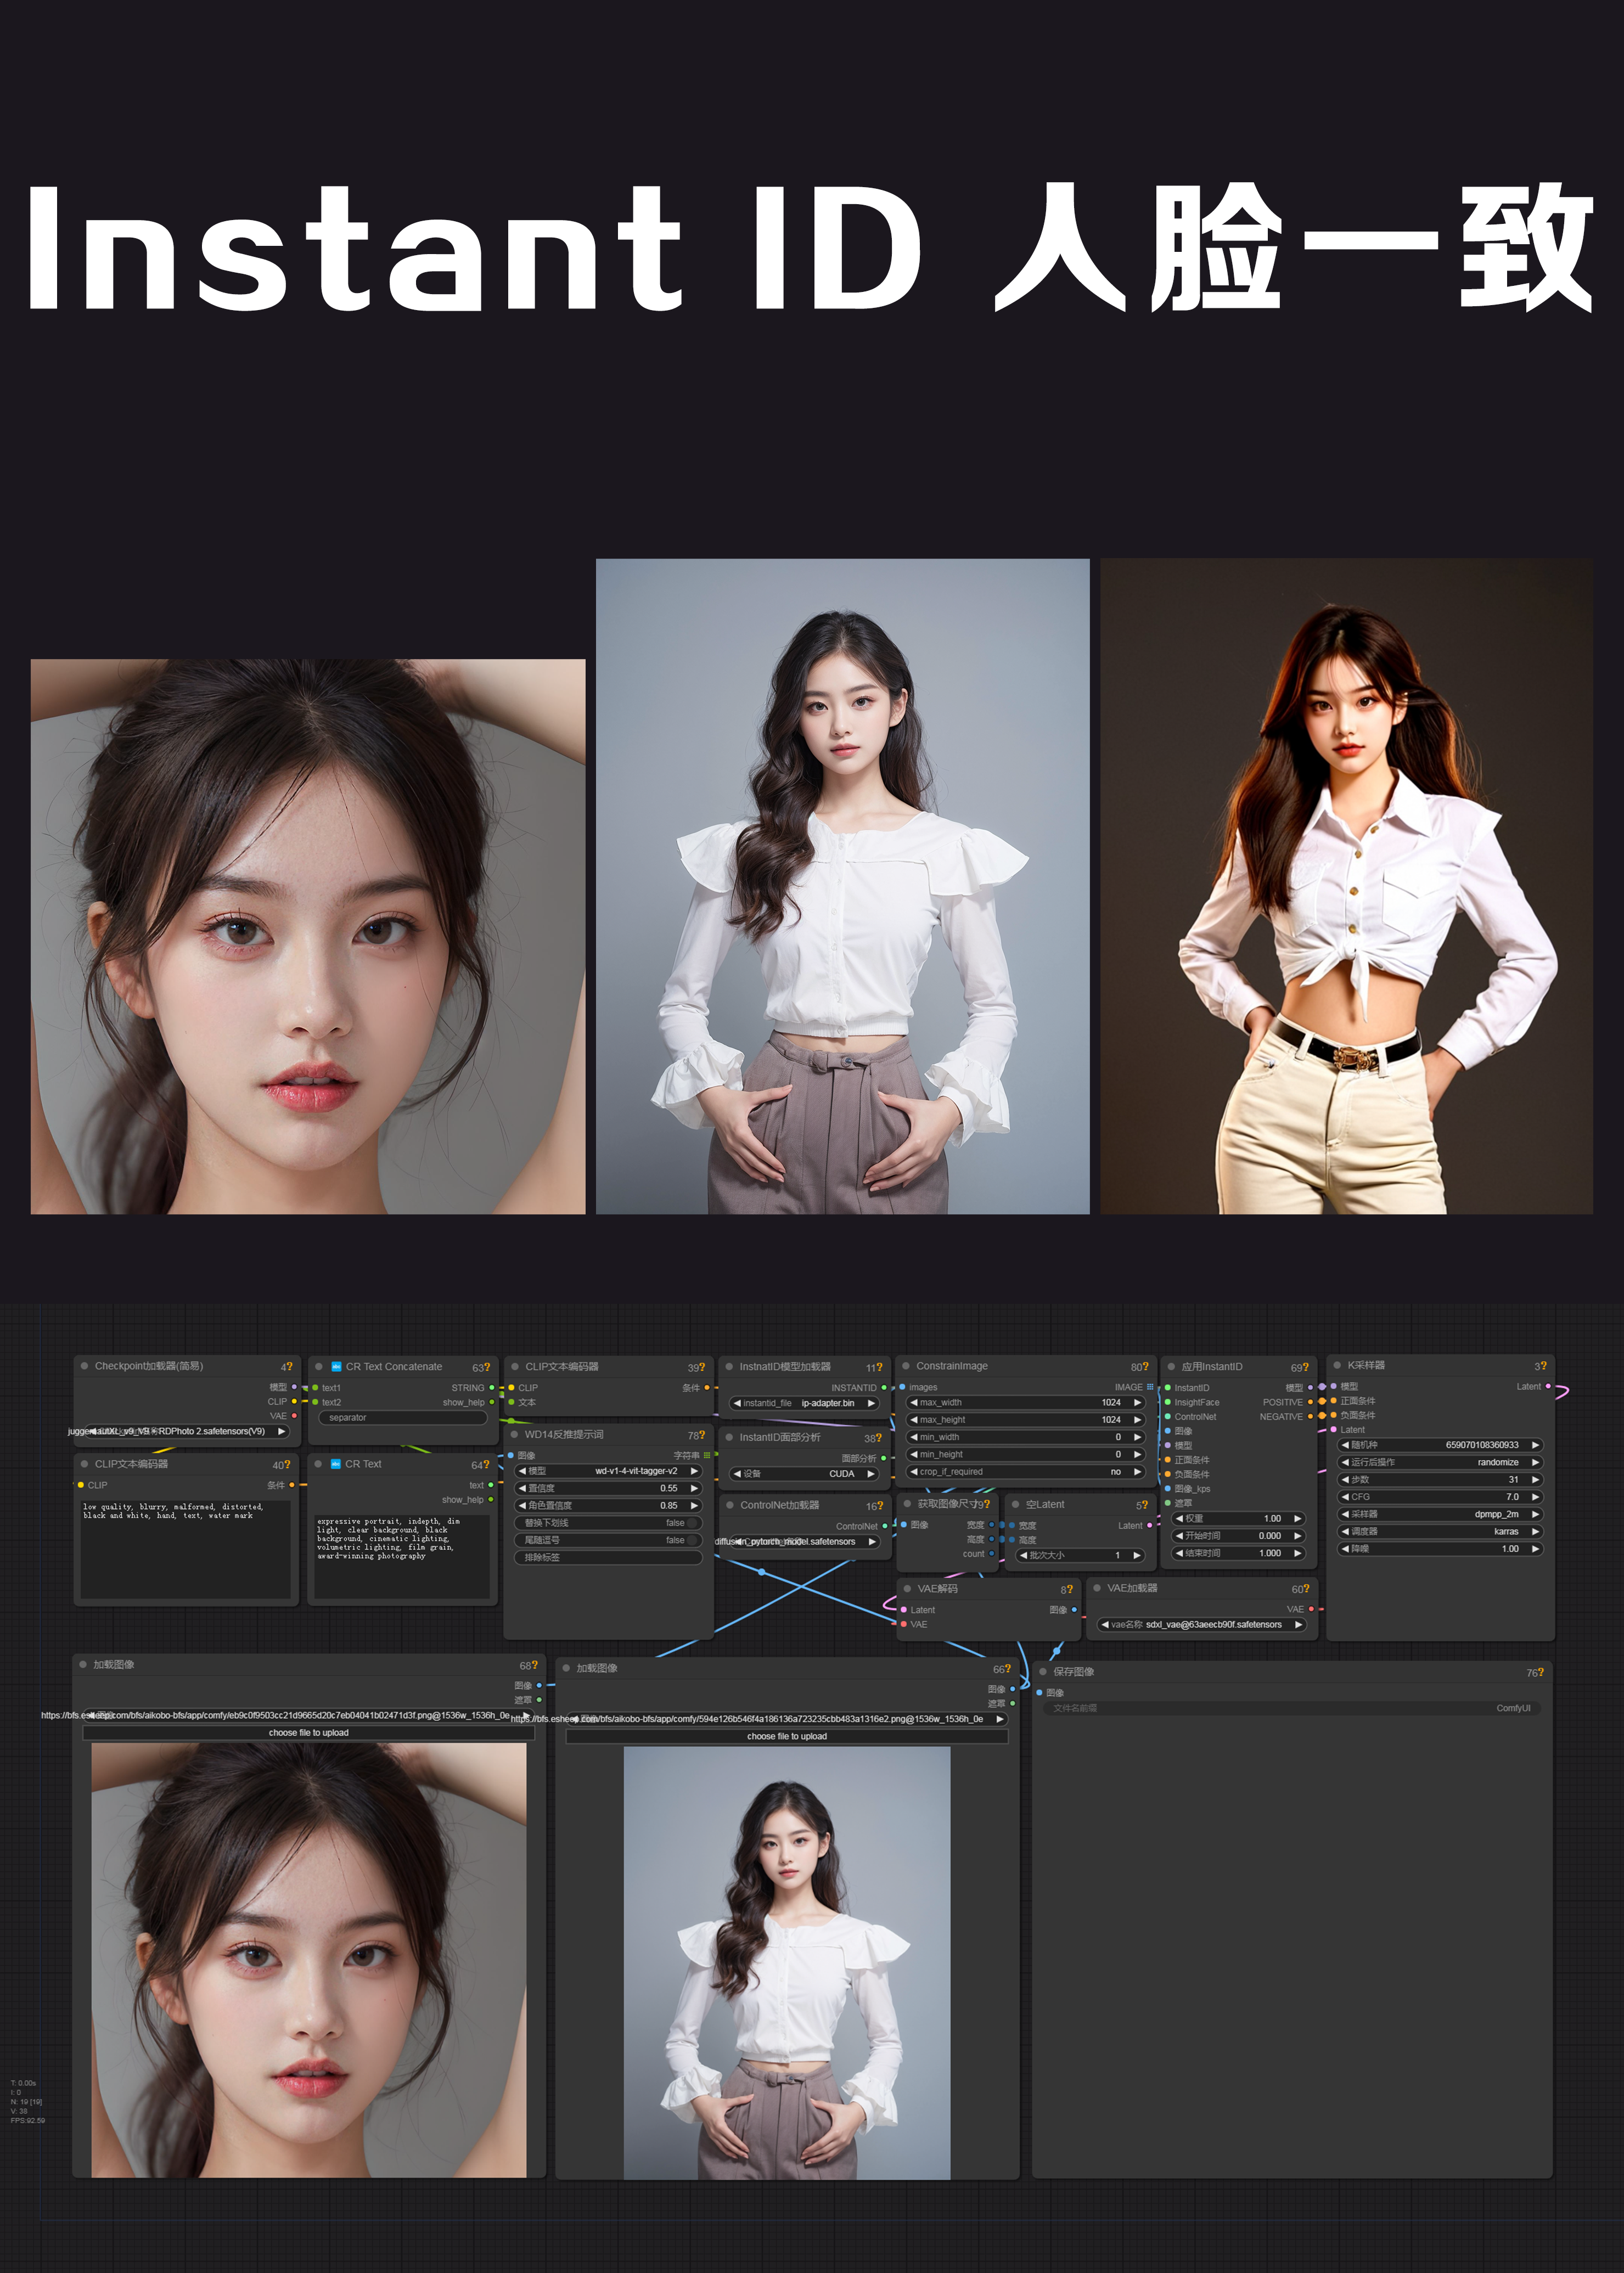This screenshot has height=2273, width=1624.
Task: Click the CR Text Concatenate node's abc icon
Action: (x=337, y=1366)
